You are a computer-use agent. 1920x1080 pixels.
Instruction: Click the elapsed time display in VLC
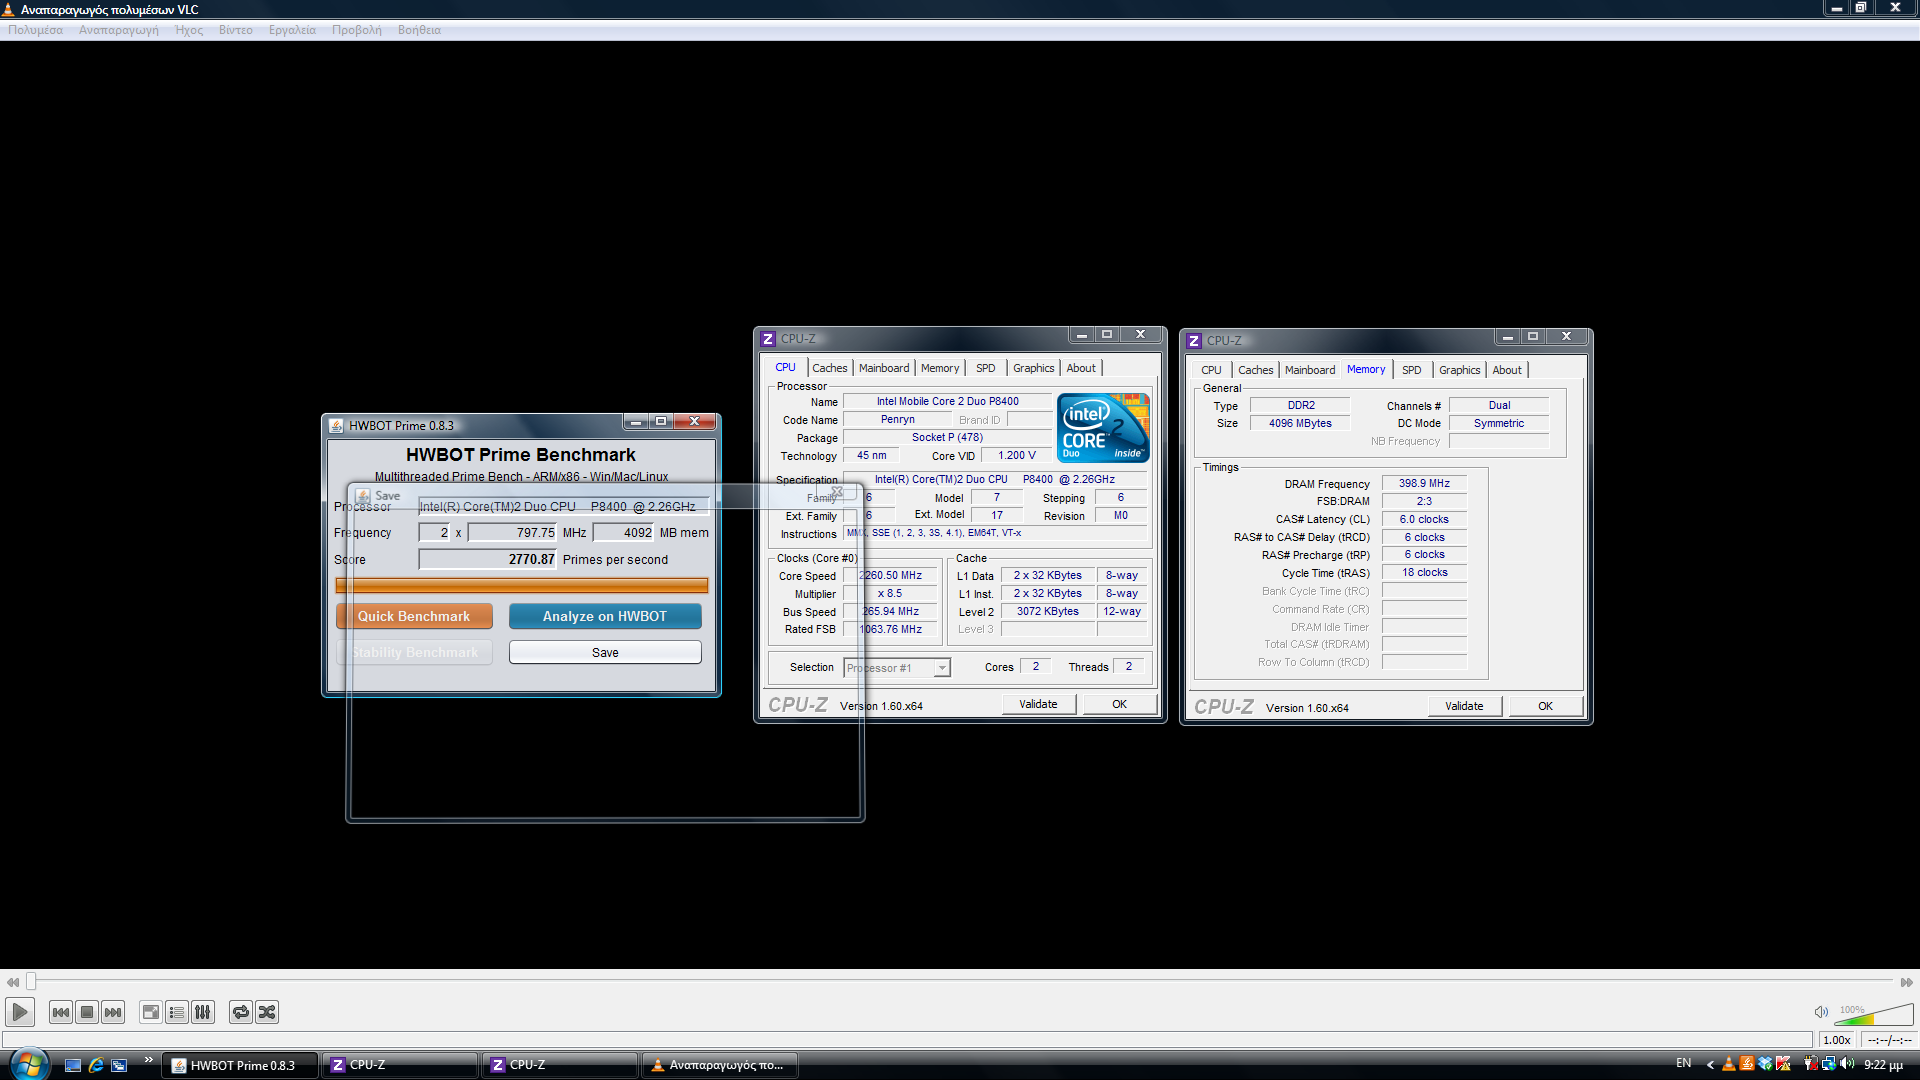pos(1889,1040)
